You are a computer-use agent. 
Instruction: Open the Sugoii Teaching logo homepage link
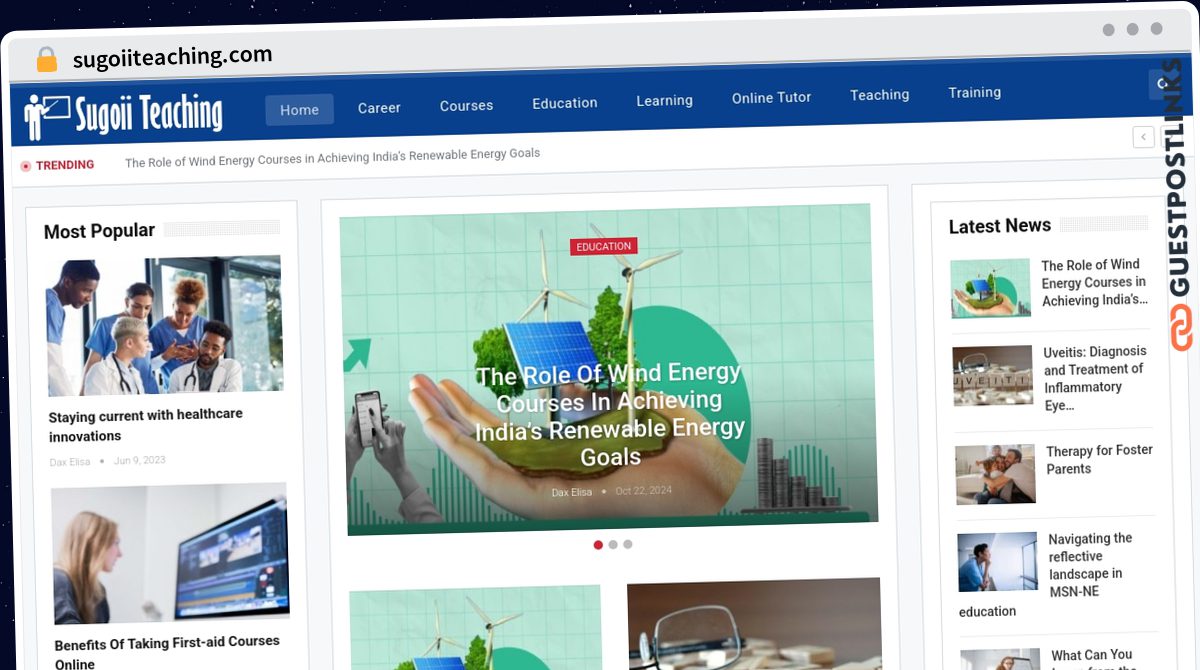point(124,115)
